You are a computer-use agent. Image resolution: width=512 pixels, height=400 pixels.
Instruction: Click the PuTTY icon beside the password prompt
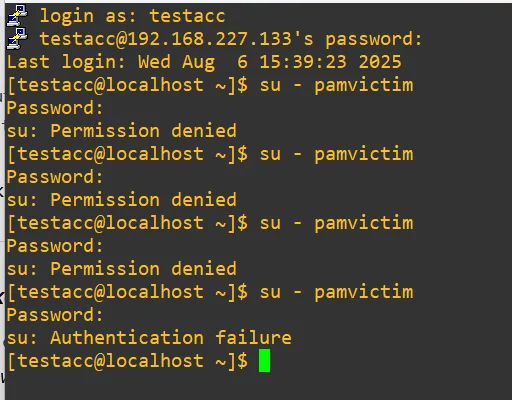(x=17, y=38)
